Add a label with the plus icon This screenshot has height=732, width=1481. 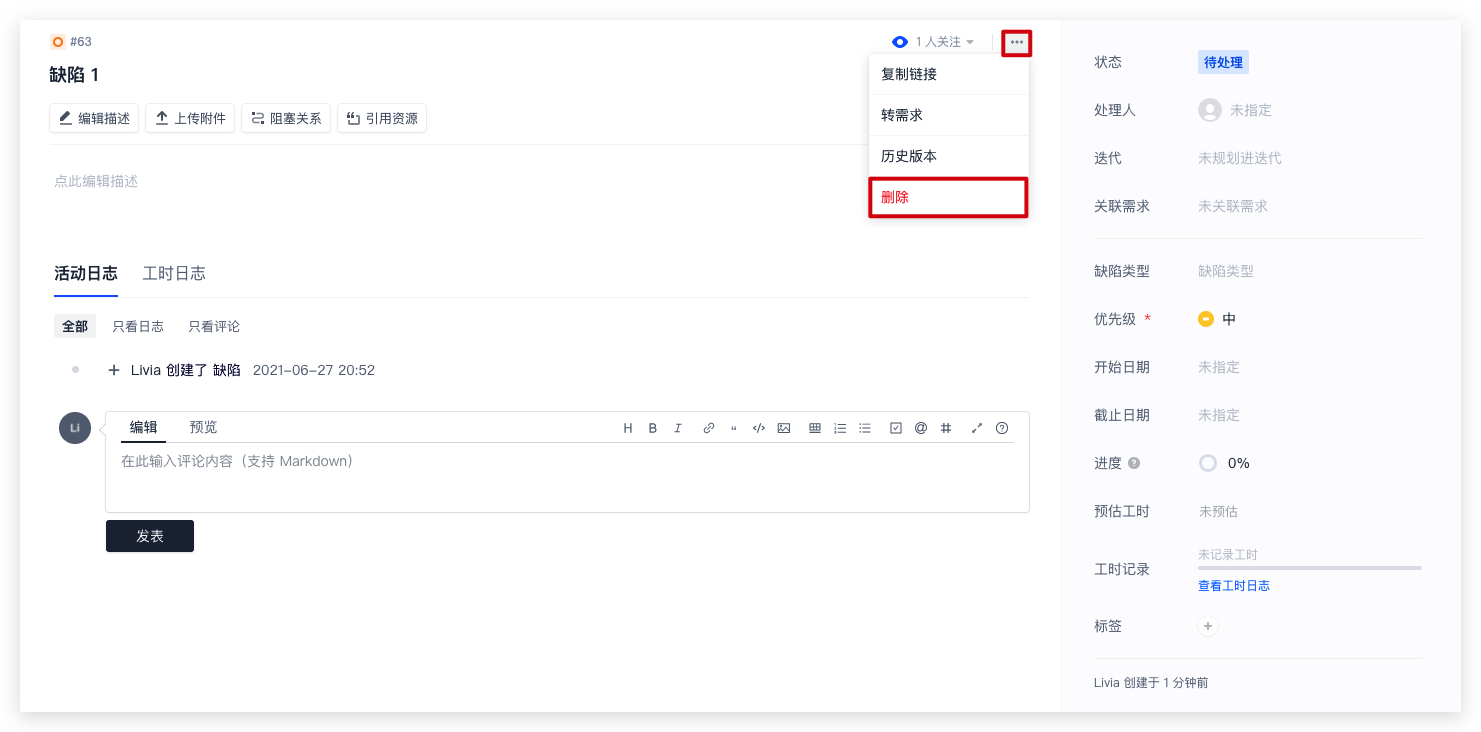coord(1208,626)
